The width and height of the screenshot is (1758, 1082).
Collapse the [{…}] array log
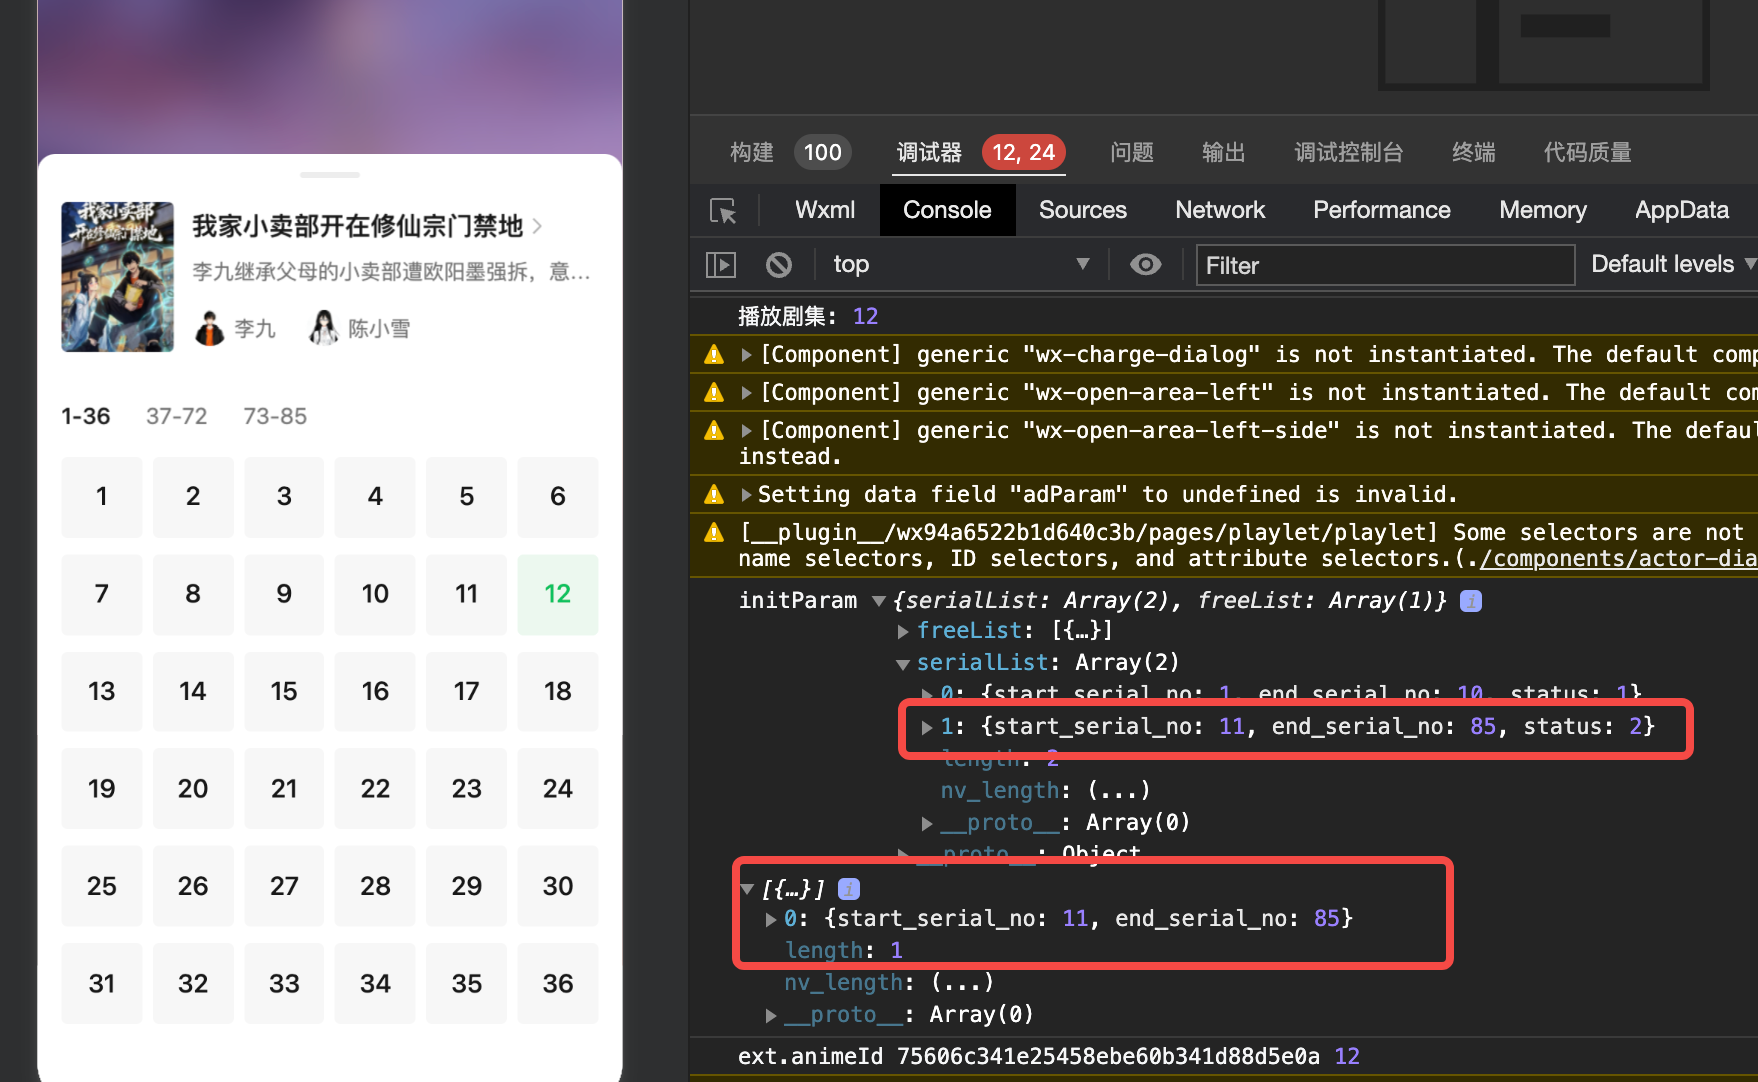[x=747, y=889]
